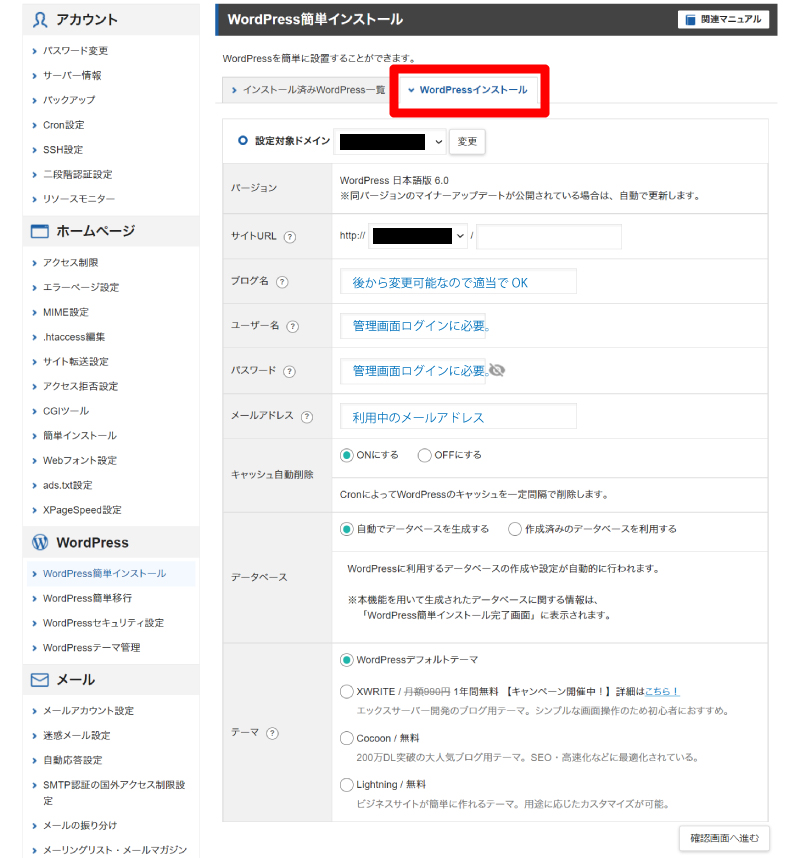Screen dimensions: 800x858
Task: Click 確認画面へ進む button
Action: point(724,838)
